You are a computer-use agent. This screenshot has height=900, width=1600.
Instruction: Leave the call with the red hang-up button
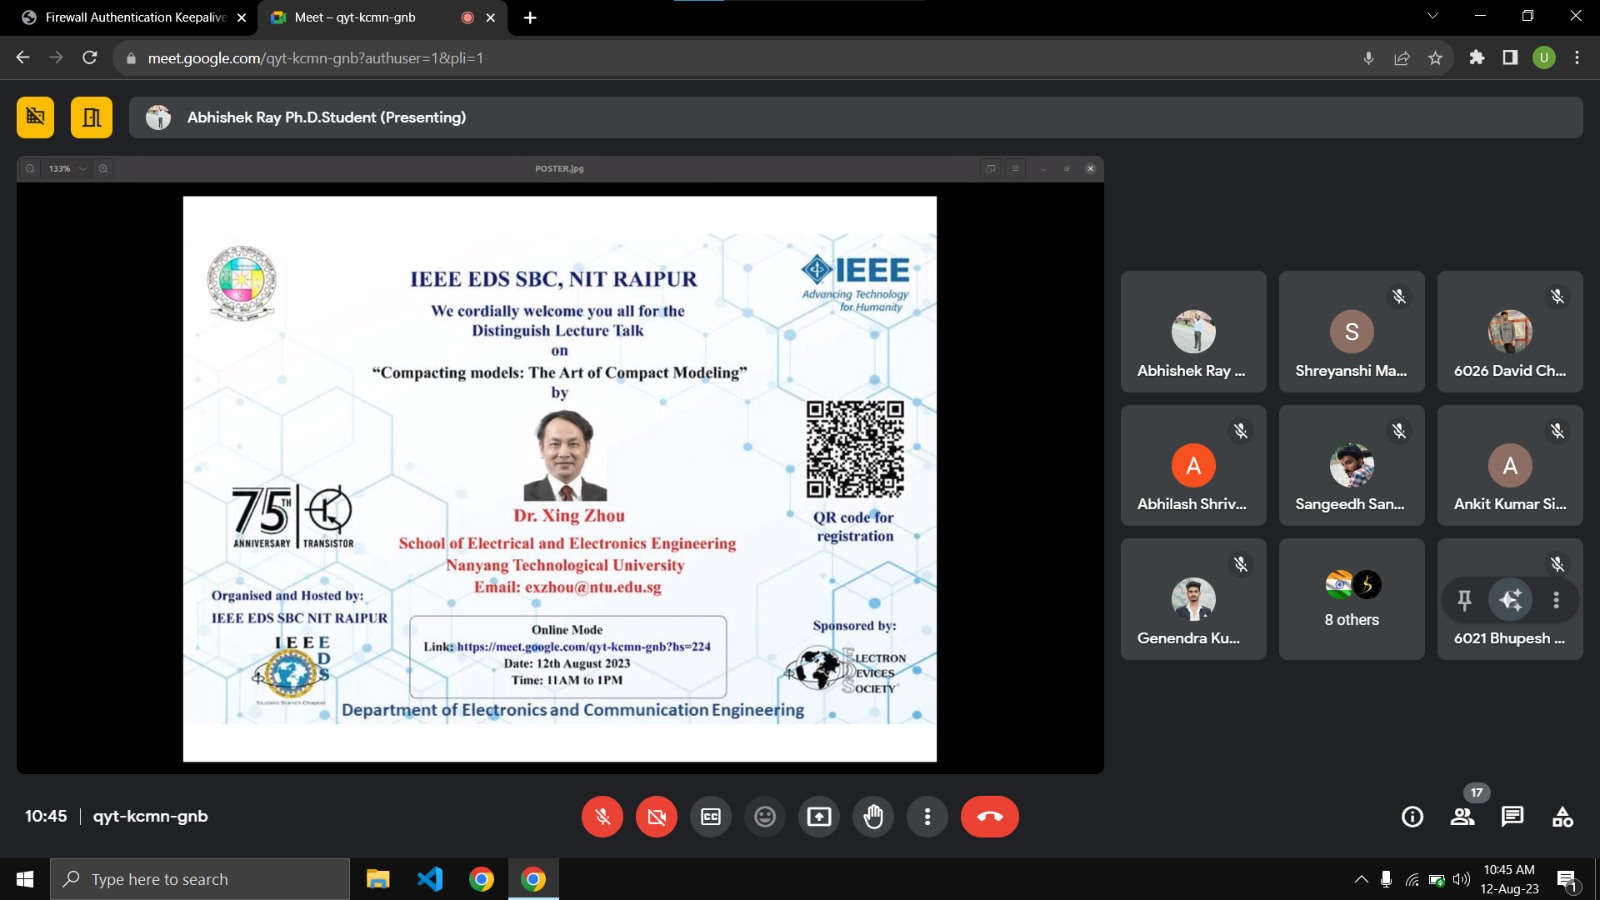tap(989, 817)
